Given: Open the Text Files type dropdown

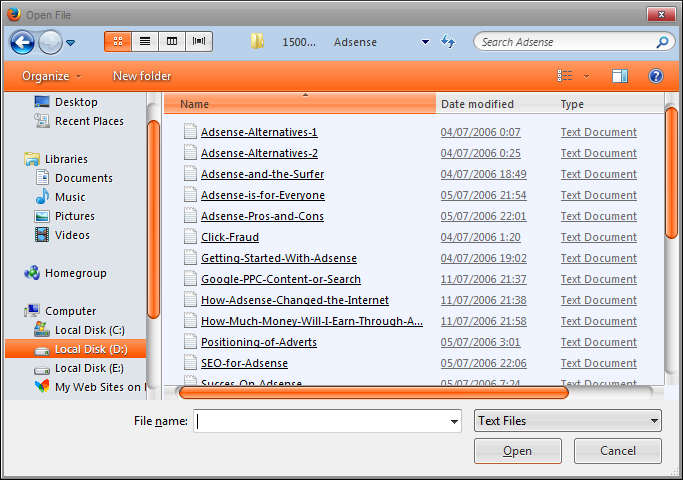Looking at the screenshot, I should point(568,421).
